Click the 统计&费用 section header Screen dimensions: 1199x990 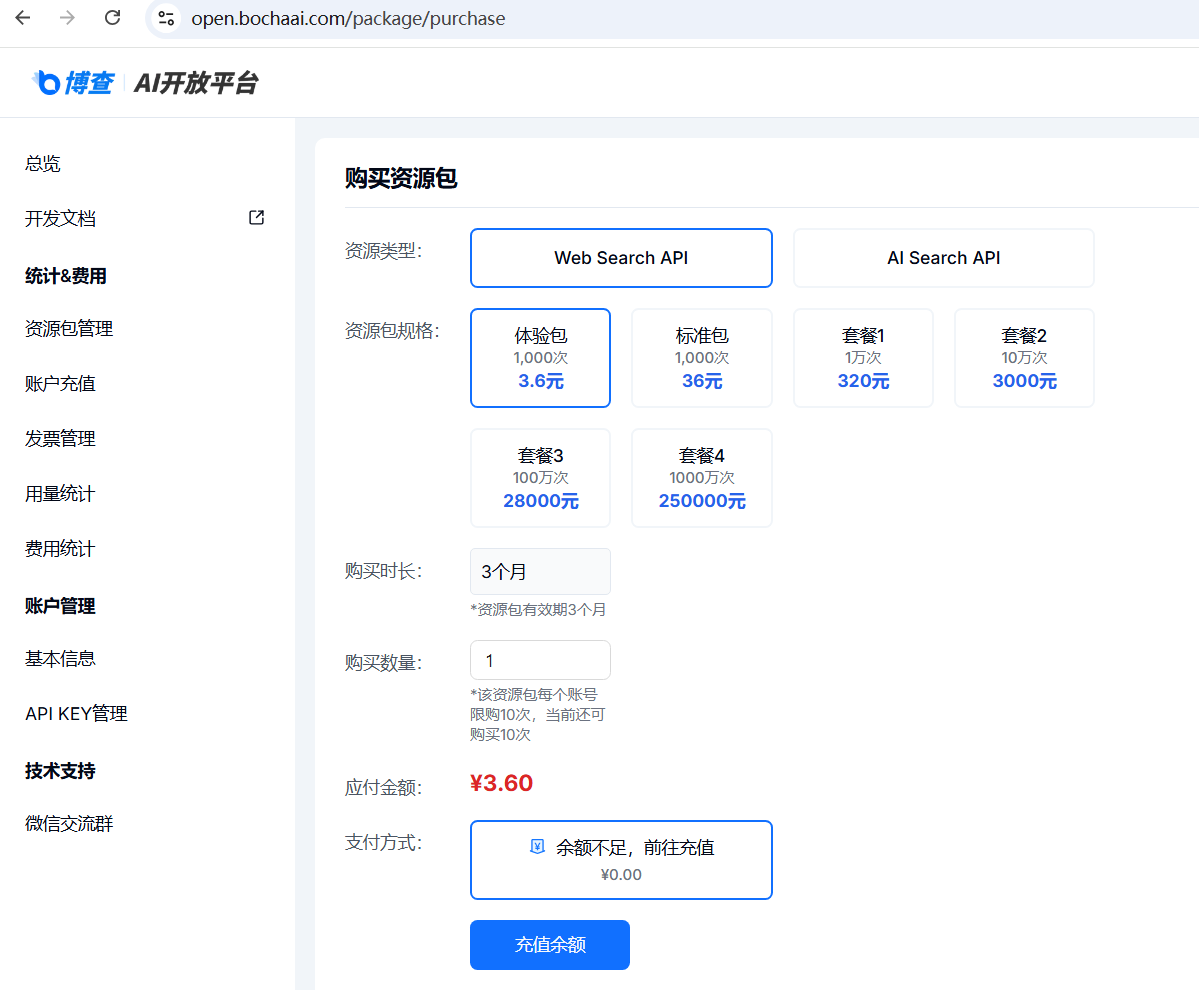[66, 276]
